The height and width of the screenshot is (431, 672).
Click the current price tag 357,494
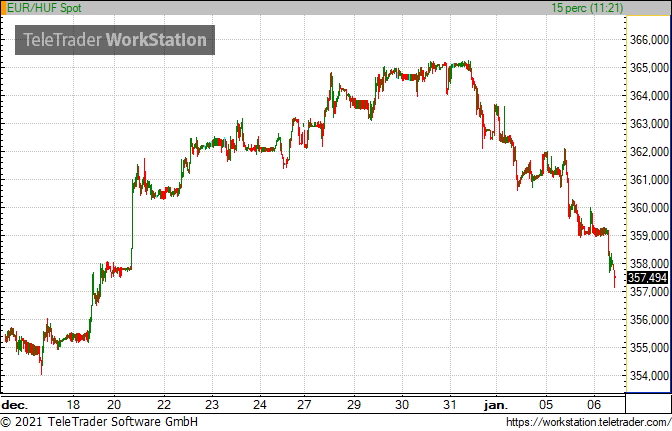(x=647, y=278)
